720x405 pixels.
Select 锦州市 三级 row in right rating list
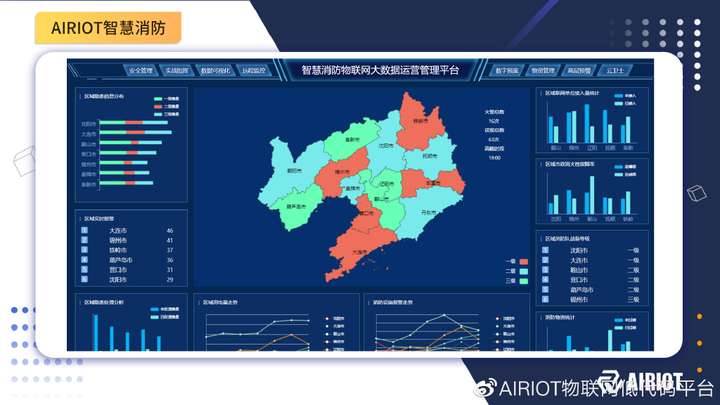(x=591, y=299)
